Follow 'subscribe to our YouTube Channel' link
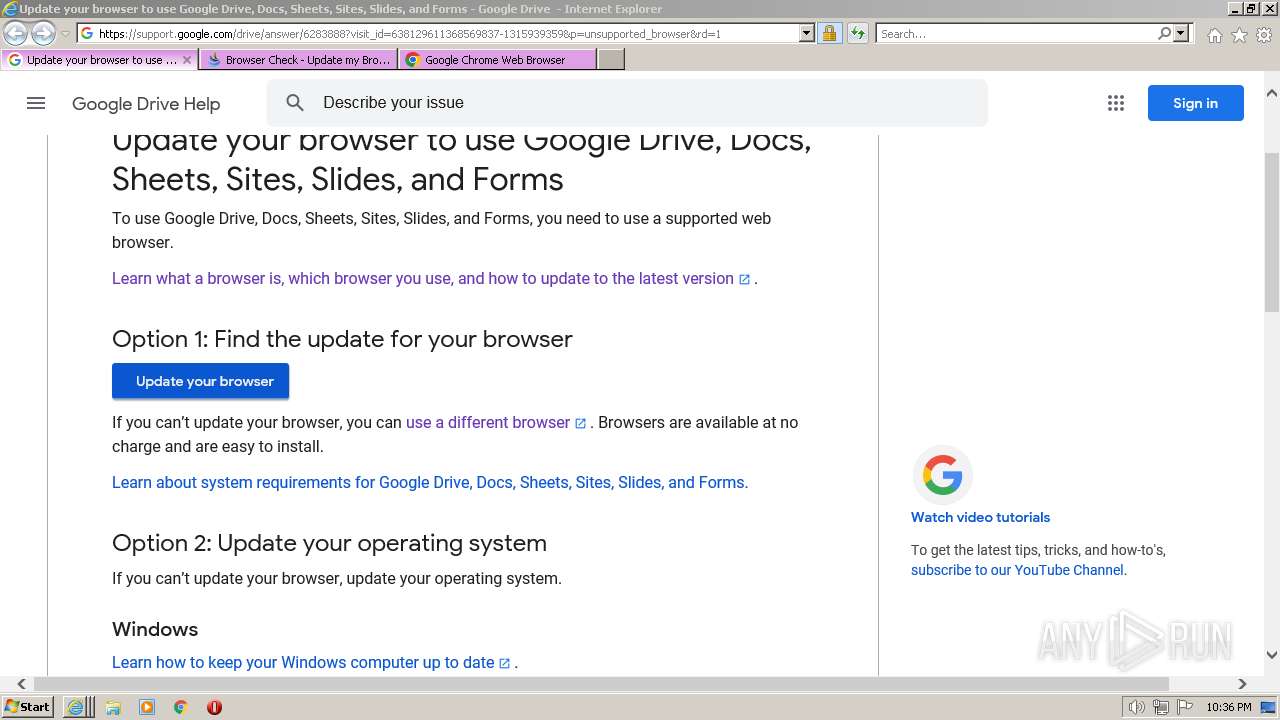This screenshot has height=720, width=1280. 1018,570
